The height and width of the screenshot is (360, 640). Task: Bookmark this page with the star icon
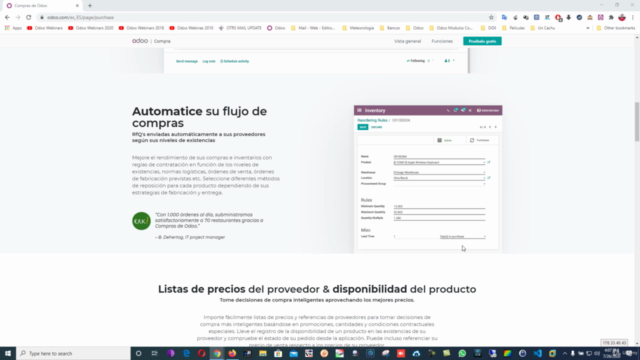(x=491, y=18)
